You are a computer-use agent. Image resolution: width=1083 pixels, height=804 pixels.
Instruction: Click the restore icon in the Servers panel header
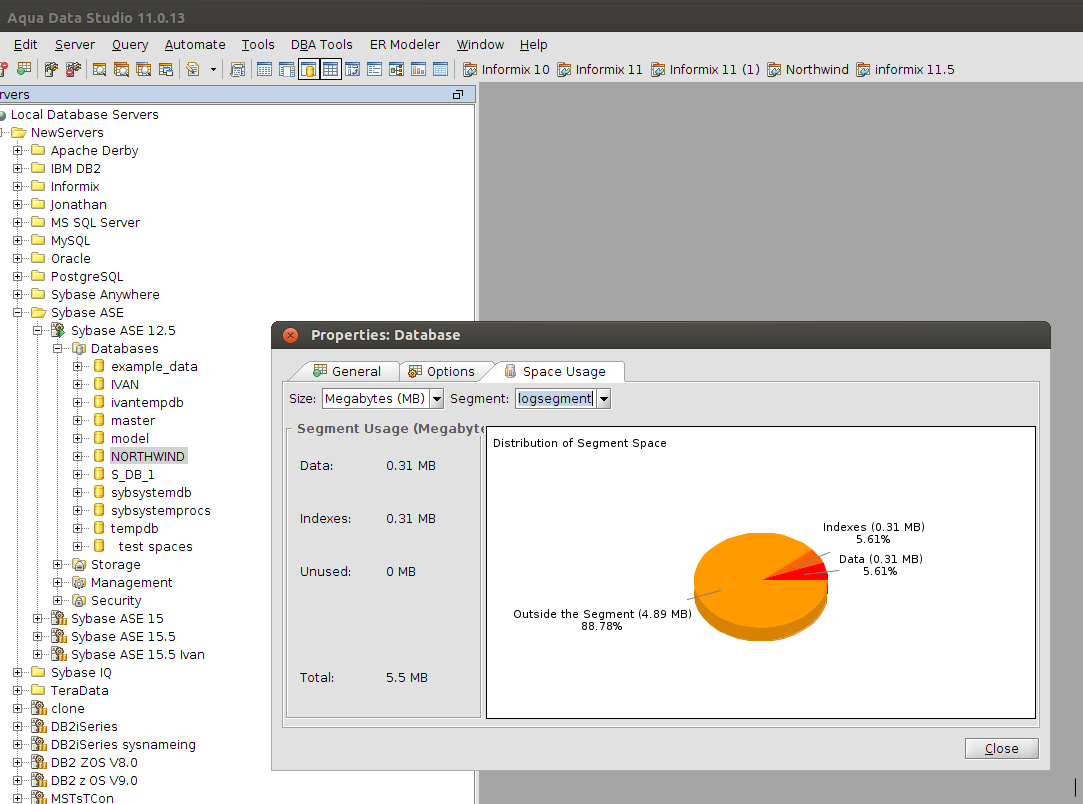[x=457, y=95]
